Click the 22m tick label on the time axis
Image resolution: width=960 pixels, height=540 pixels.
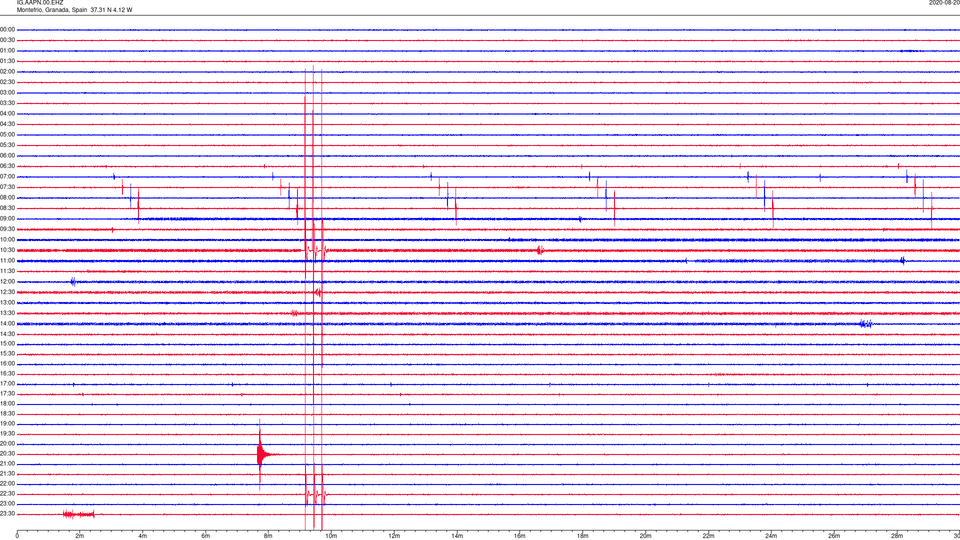click(x=708, y=536)
